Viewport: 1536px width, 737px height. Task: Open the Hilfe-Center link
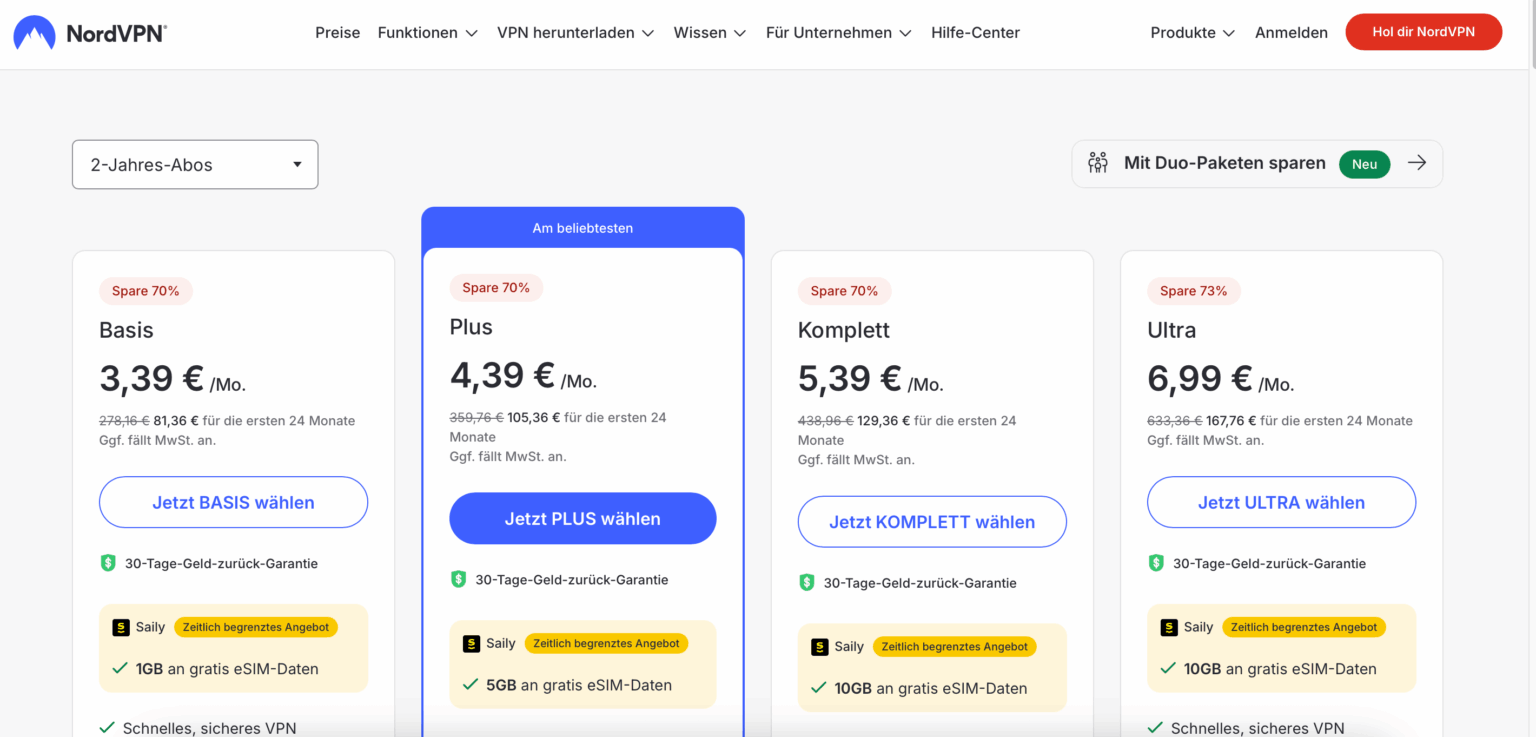tap(975, 33)
